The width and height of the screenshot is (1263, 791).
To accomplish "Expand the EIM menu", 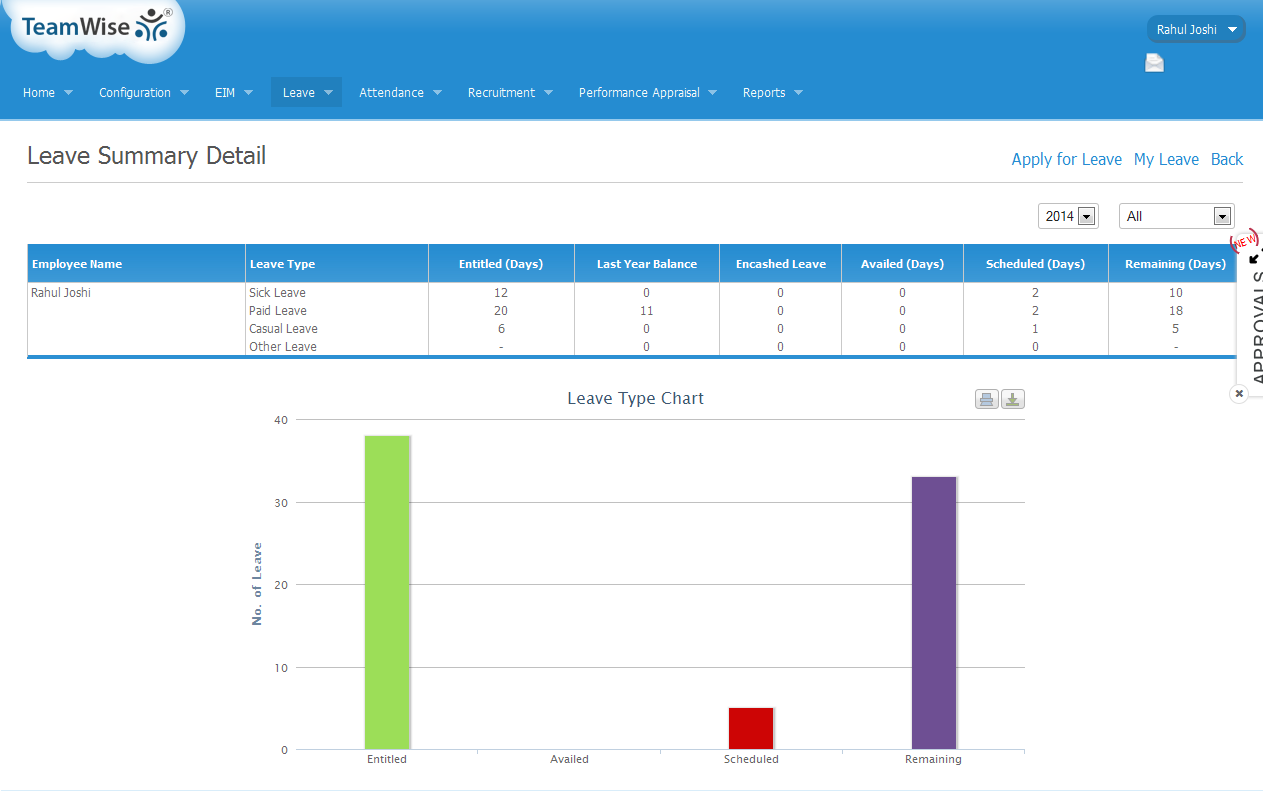I will [234, 93].
